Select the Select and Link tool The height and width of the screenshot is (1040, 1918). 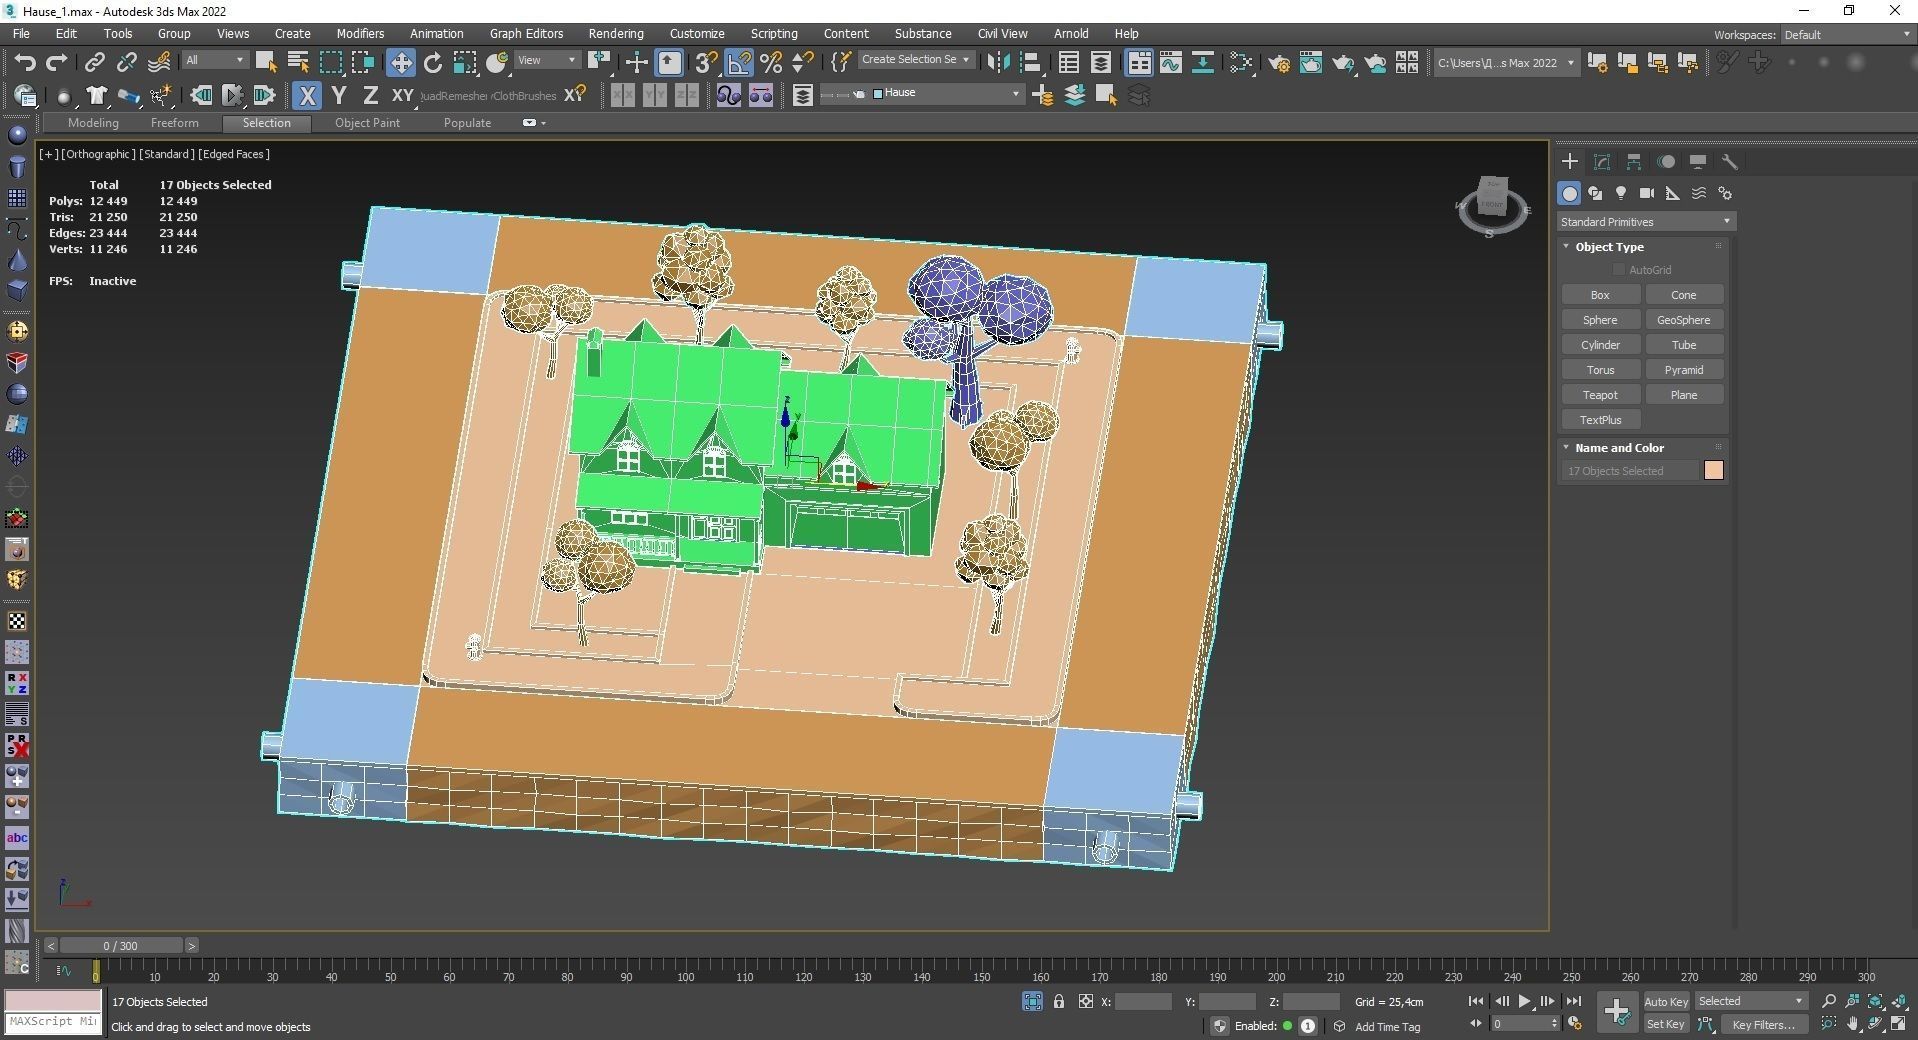[94, 62]
